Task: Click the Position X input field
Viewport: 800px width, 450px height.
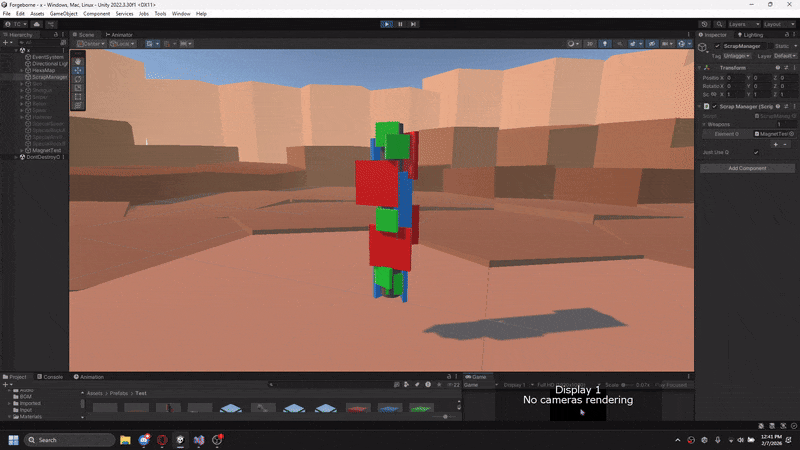Action: [x=735, y=78]
